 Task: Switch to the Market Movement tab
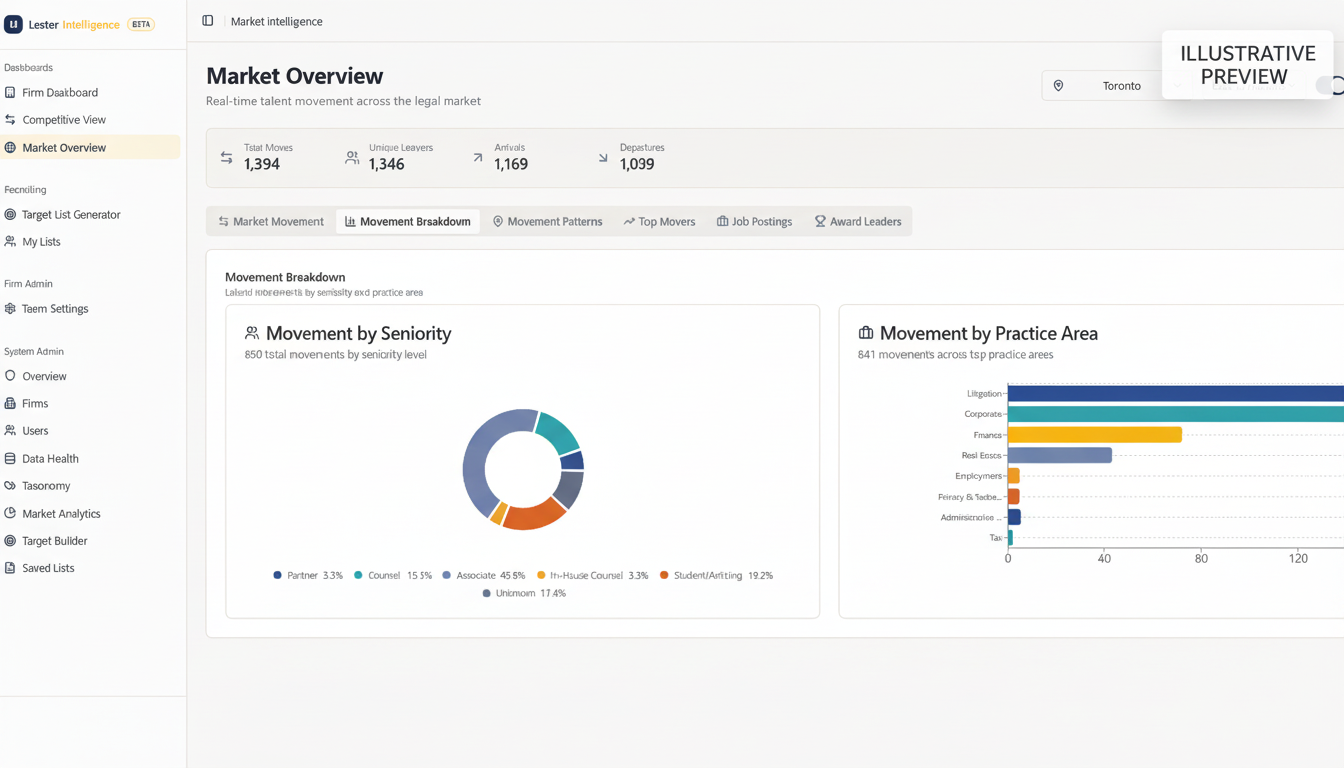271,222
